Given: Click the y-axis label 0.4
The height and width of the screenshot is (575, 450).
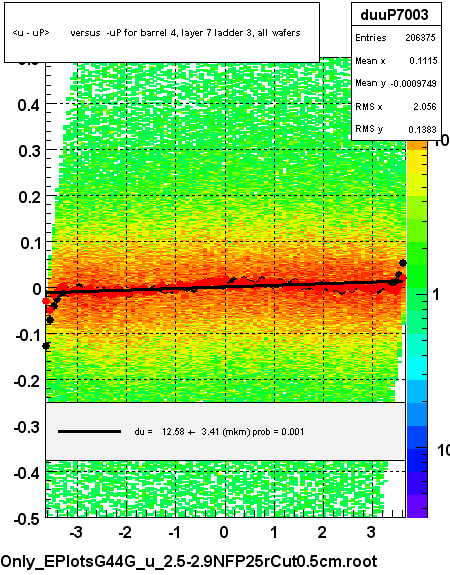Looking at the screenshot, I should point(29,106).
